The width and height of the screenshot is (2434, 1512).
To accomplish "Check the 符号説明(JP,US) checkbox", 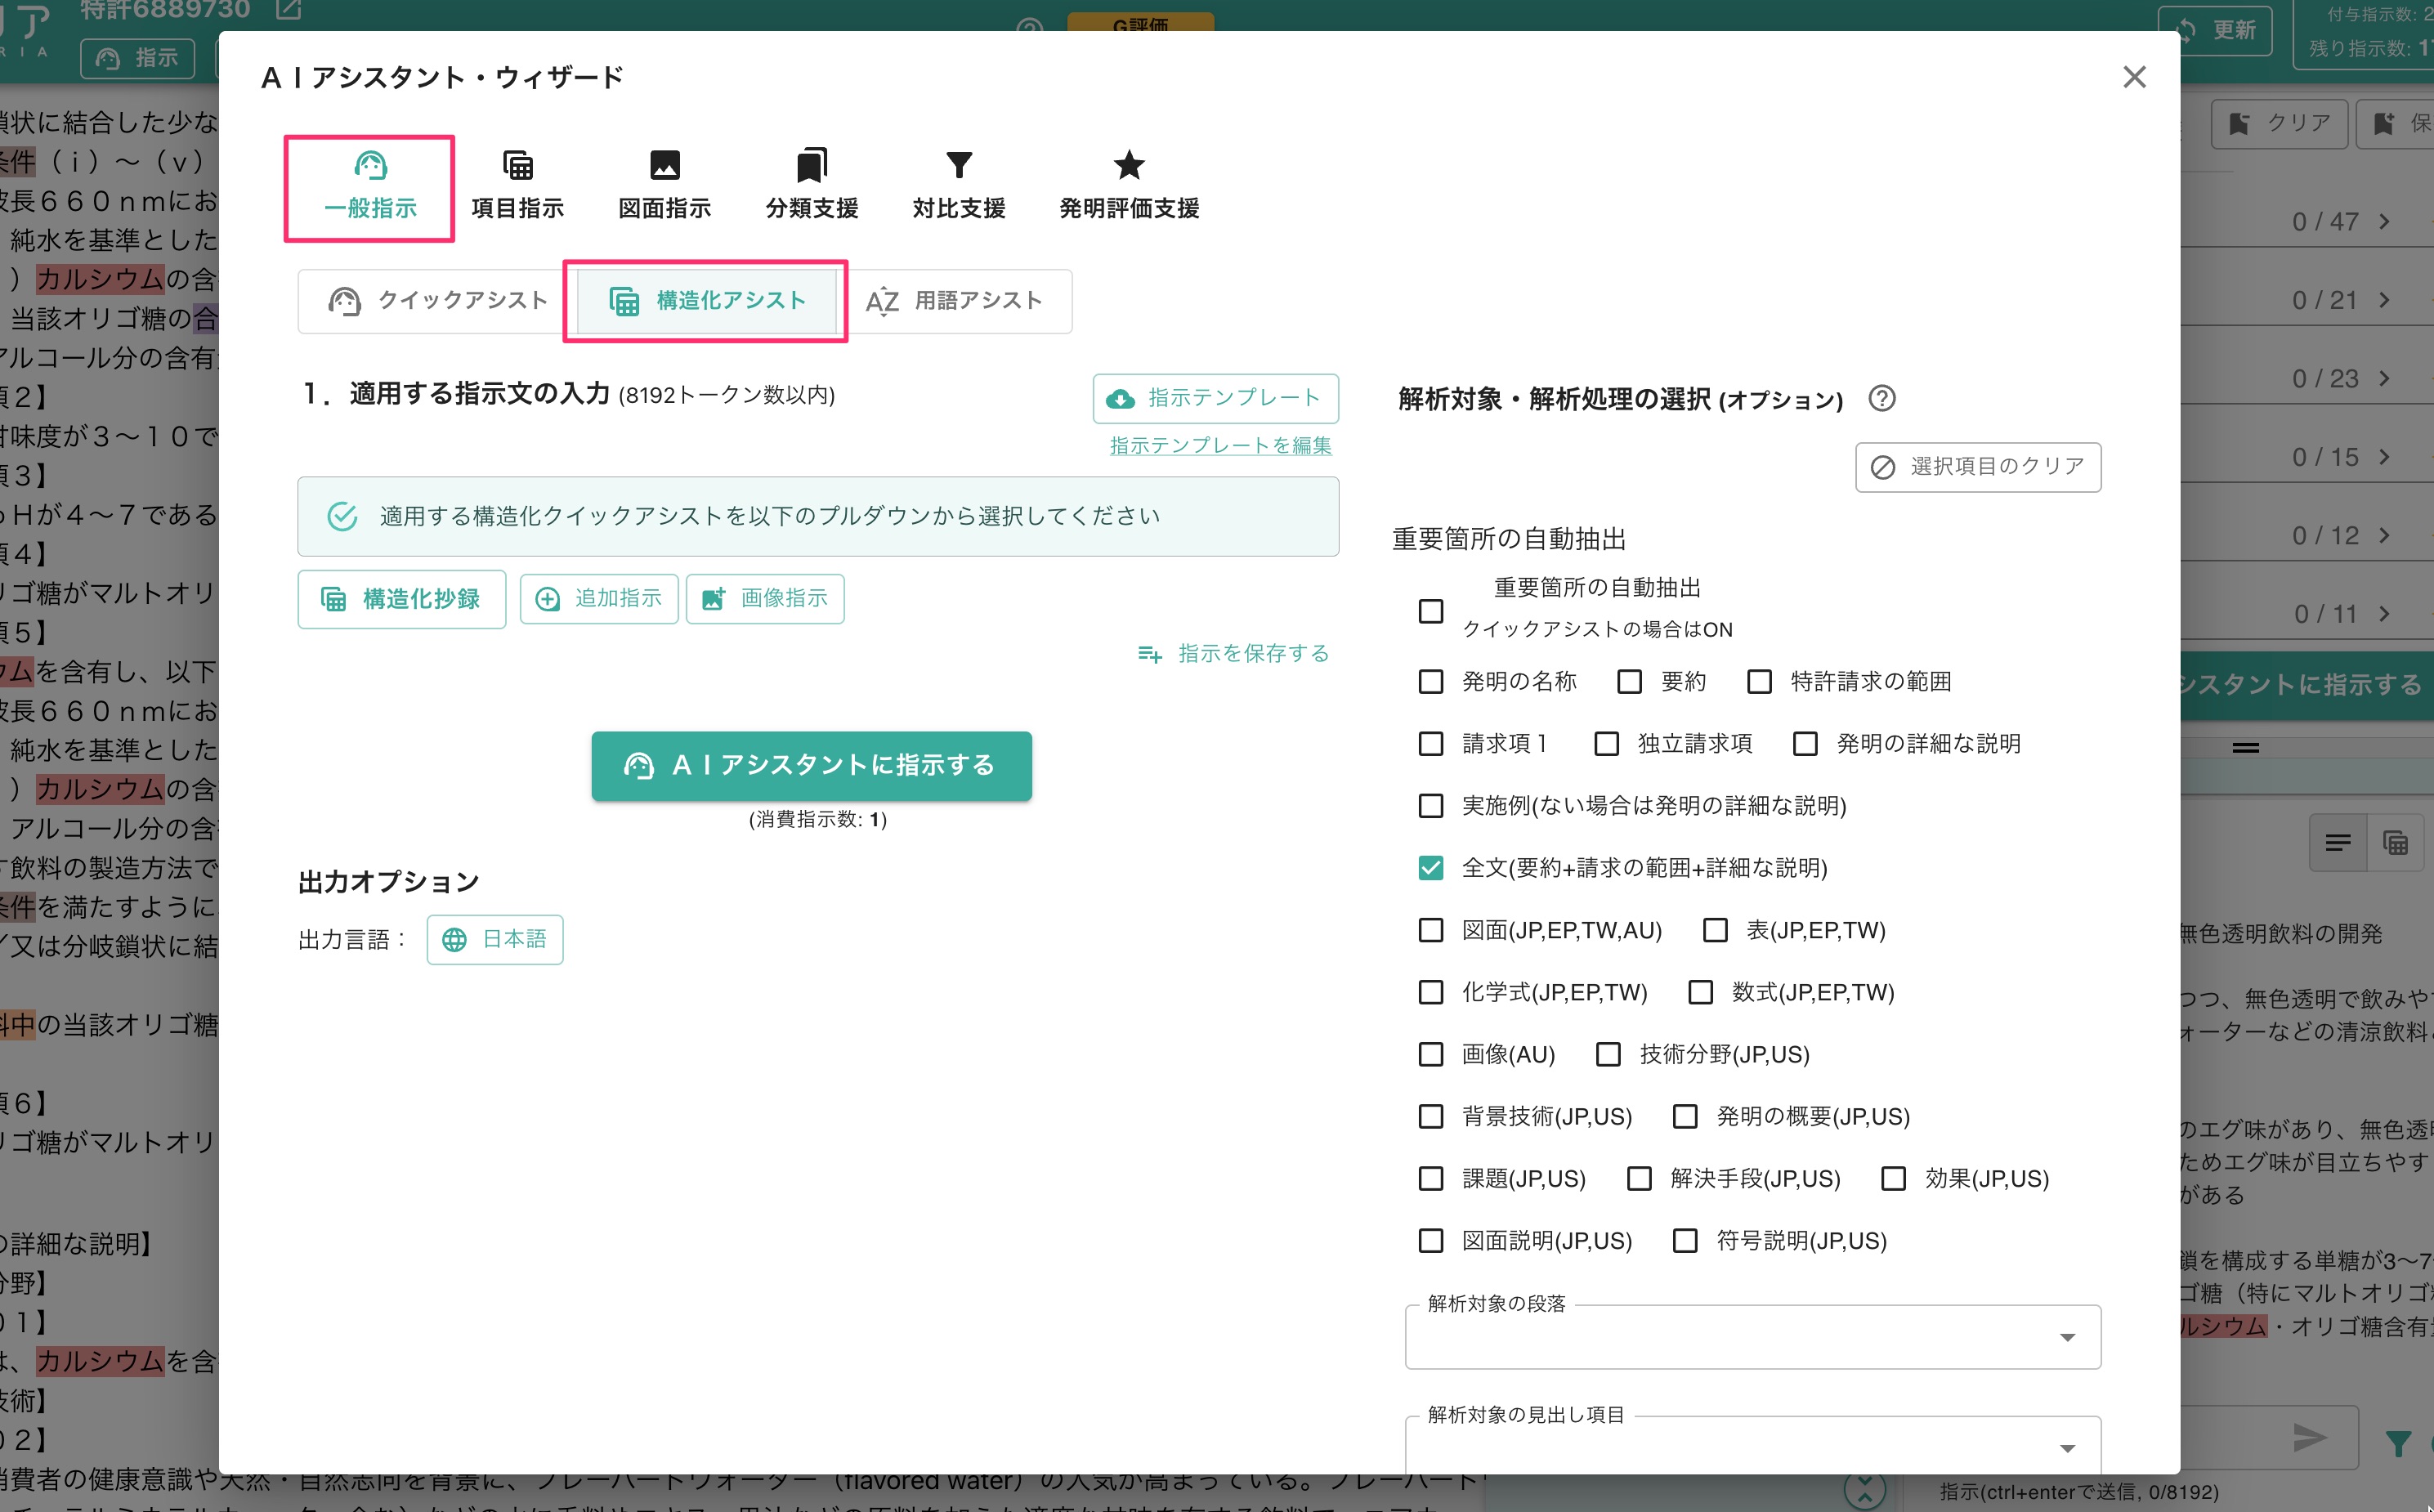I will point(1685,1240).
